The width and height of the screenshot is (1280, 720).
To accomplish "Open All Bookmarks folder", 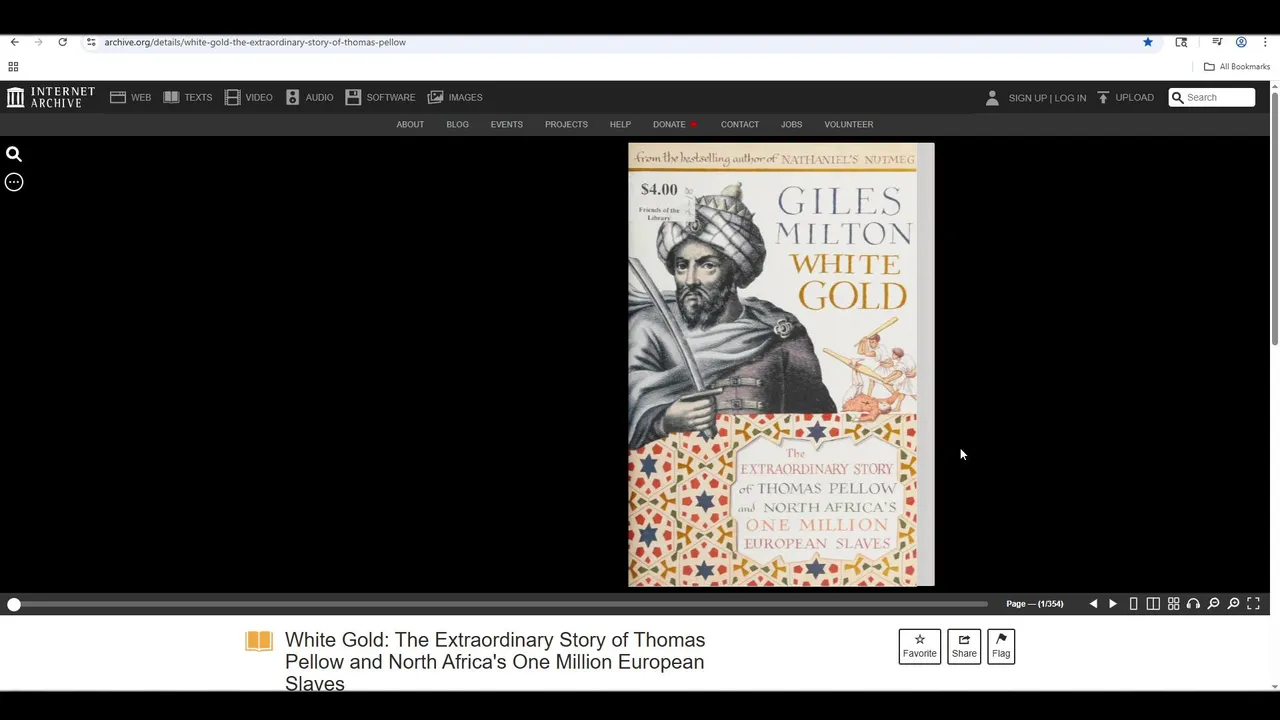I will click(1237, 67).
